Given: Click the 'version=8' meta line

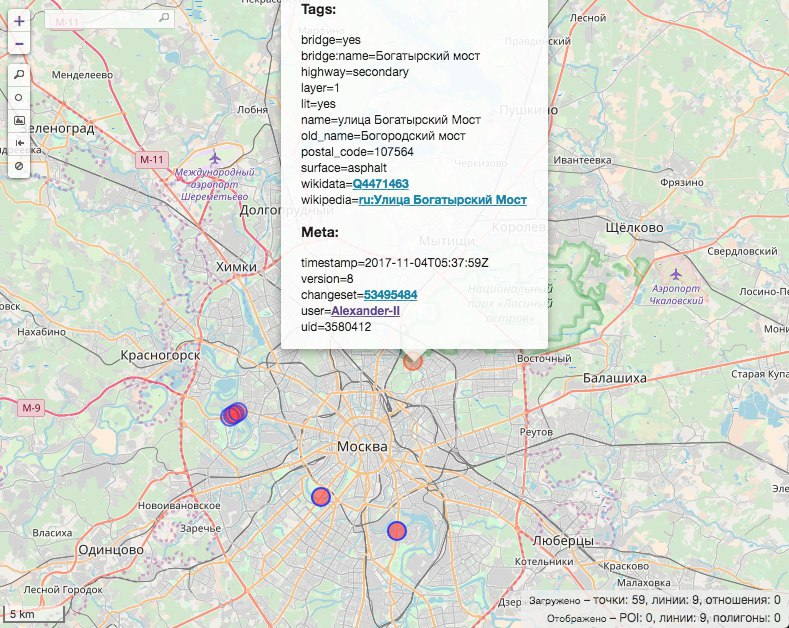Looking at the screenshot, I should pos(327,279).
